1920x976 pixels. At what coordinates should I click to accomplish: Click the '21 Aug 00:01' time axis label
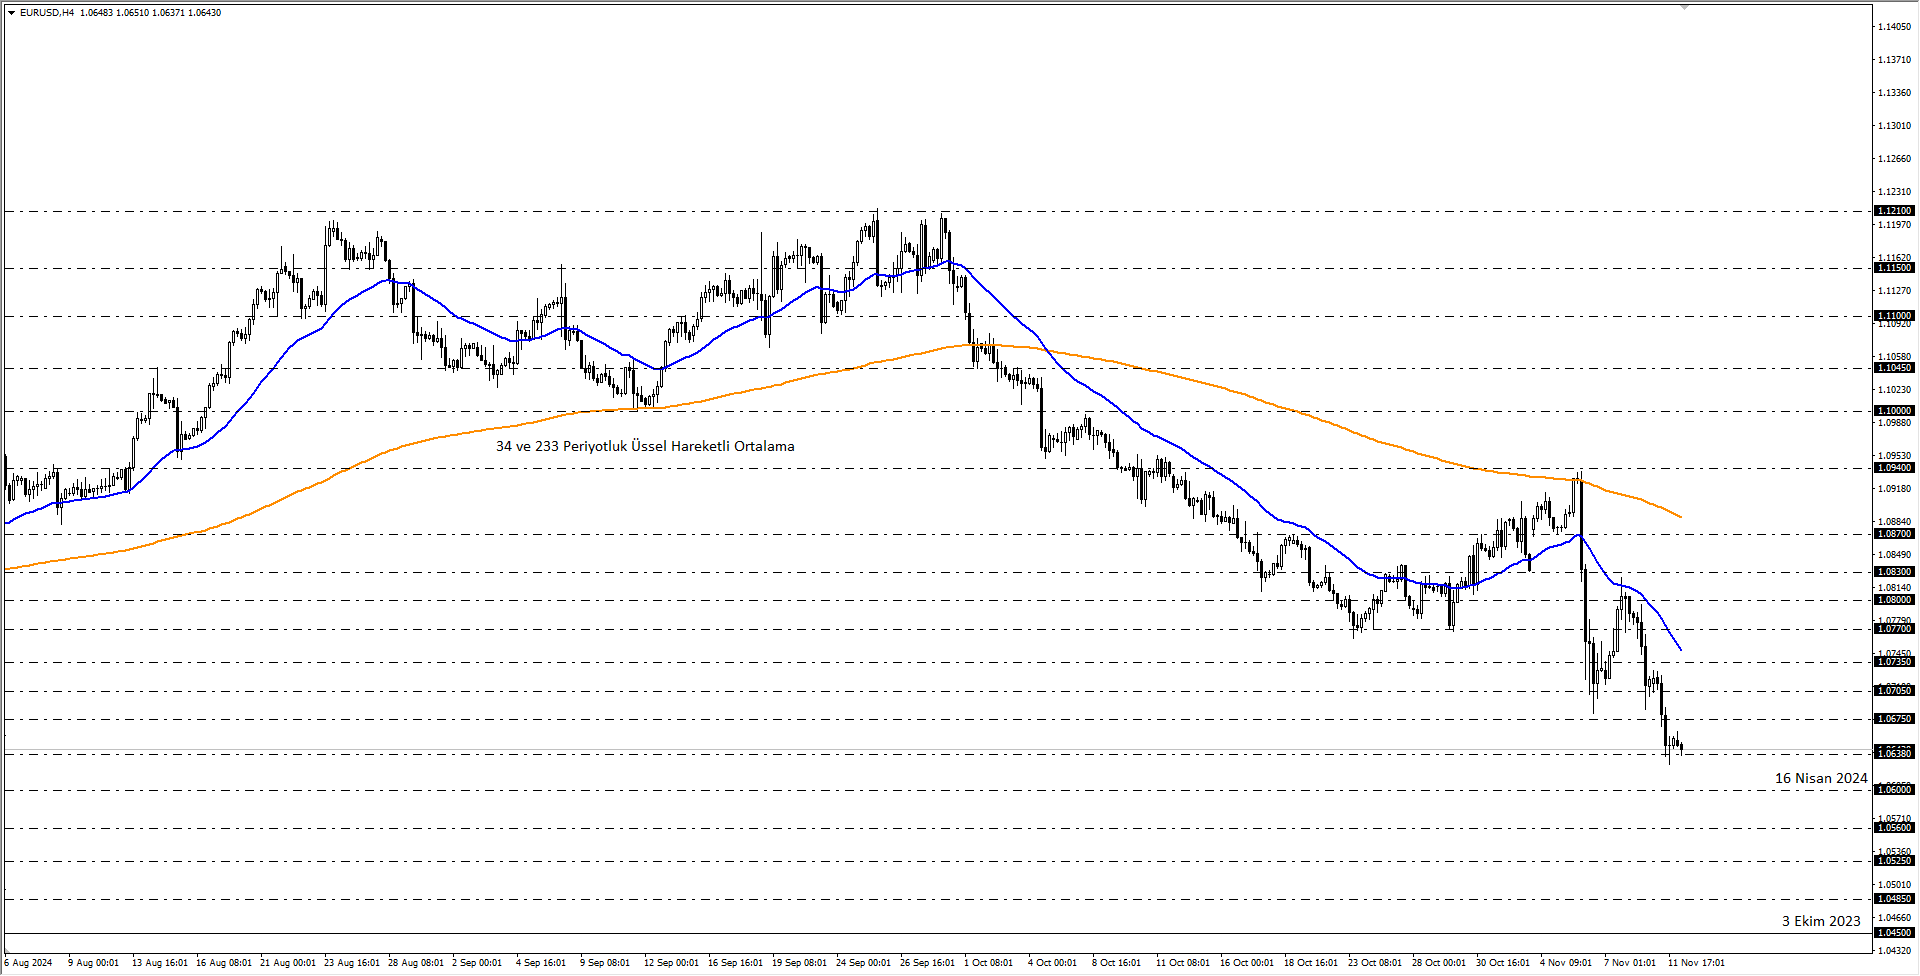tap(288, 963)
